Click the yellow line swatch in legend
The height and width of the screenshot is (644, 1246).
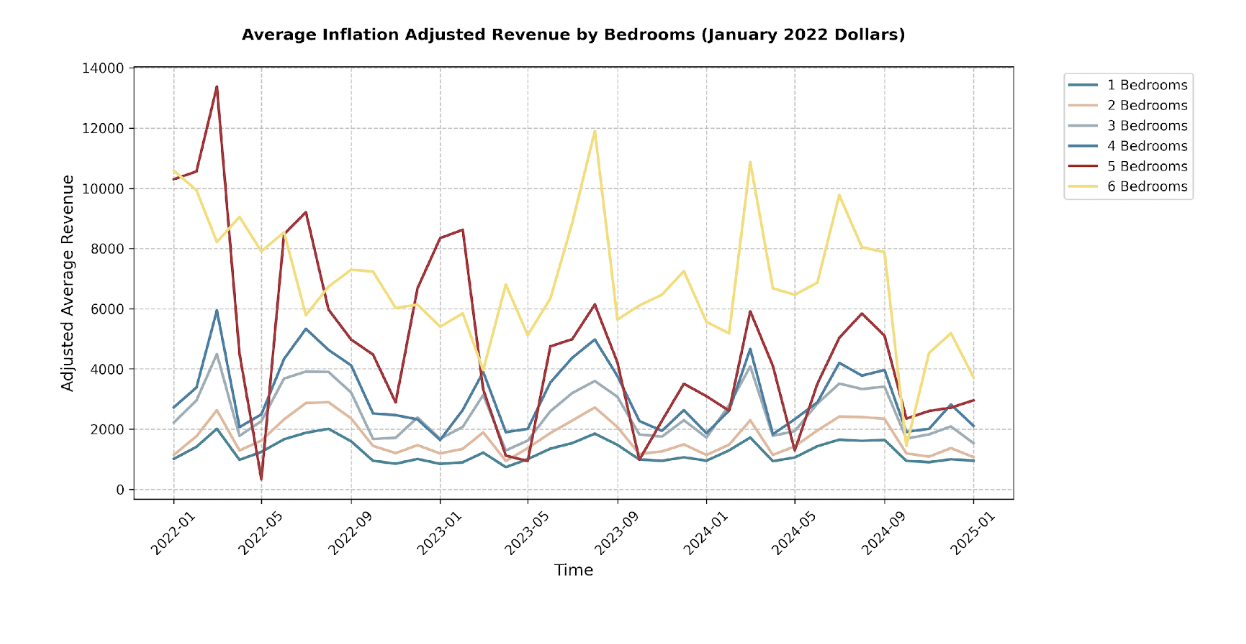point(1085,187)
